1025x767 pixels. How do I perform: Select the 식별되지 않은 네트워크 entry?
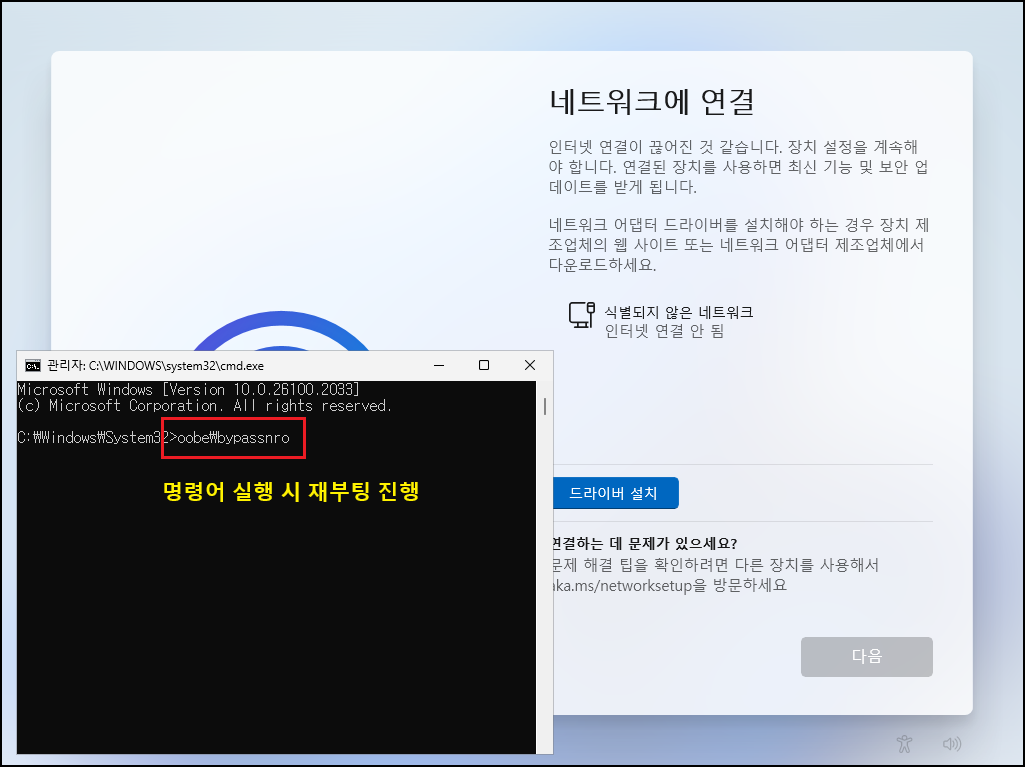pos(661,321)
